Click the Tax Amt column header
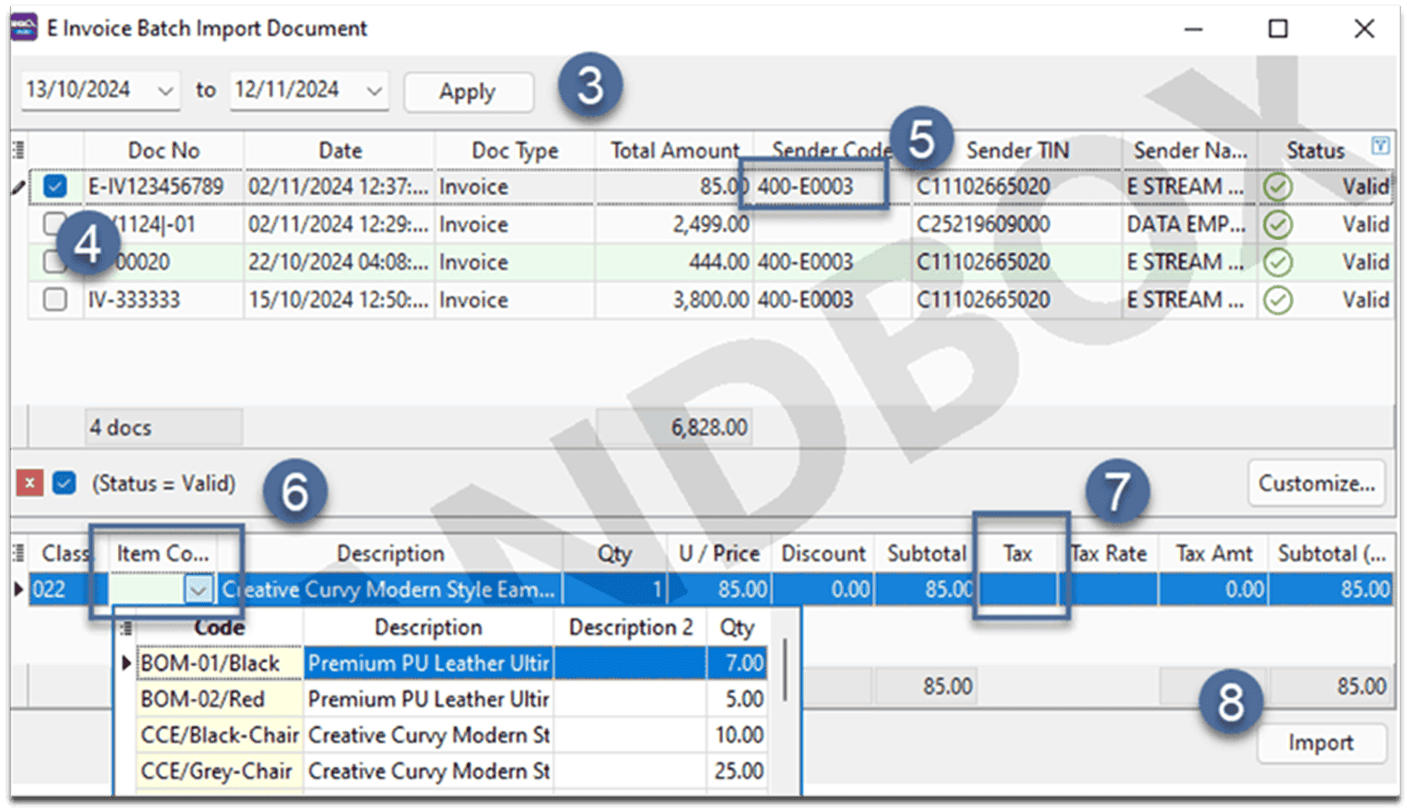The height and width of the screenshot is (812, 1407). [x=1213, y=553]
